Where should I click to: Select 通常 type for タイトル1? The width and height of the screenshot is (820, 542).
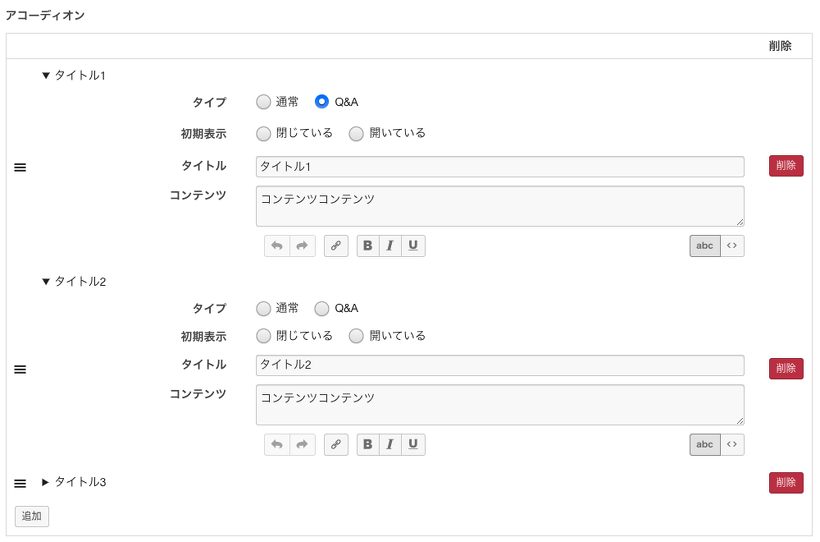[x=264, y=101]
